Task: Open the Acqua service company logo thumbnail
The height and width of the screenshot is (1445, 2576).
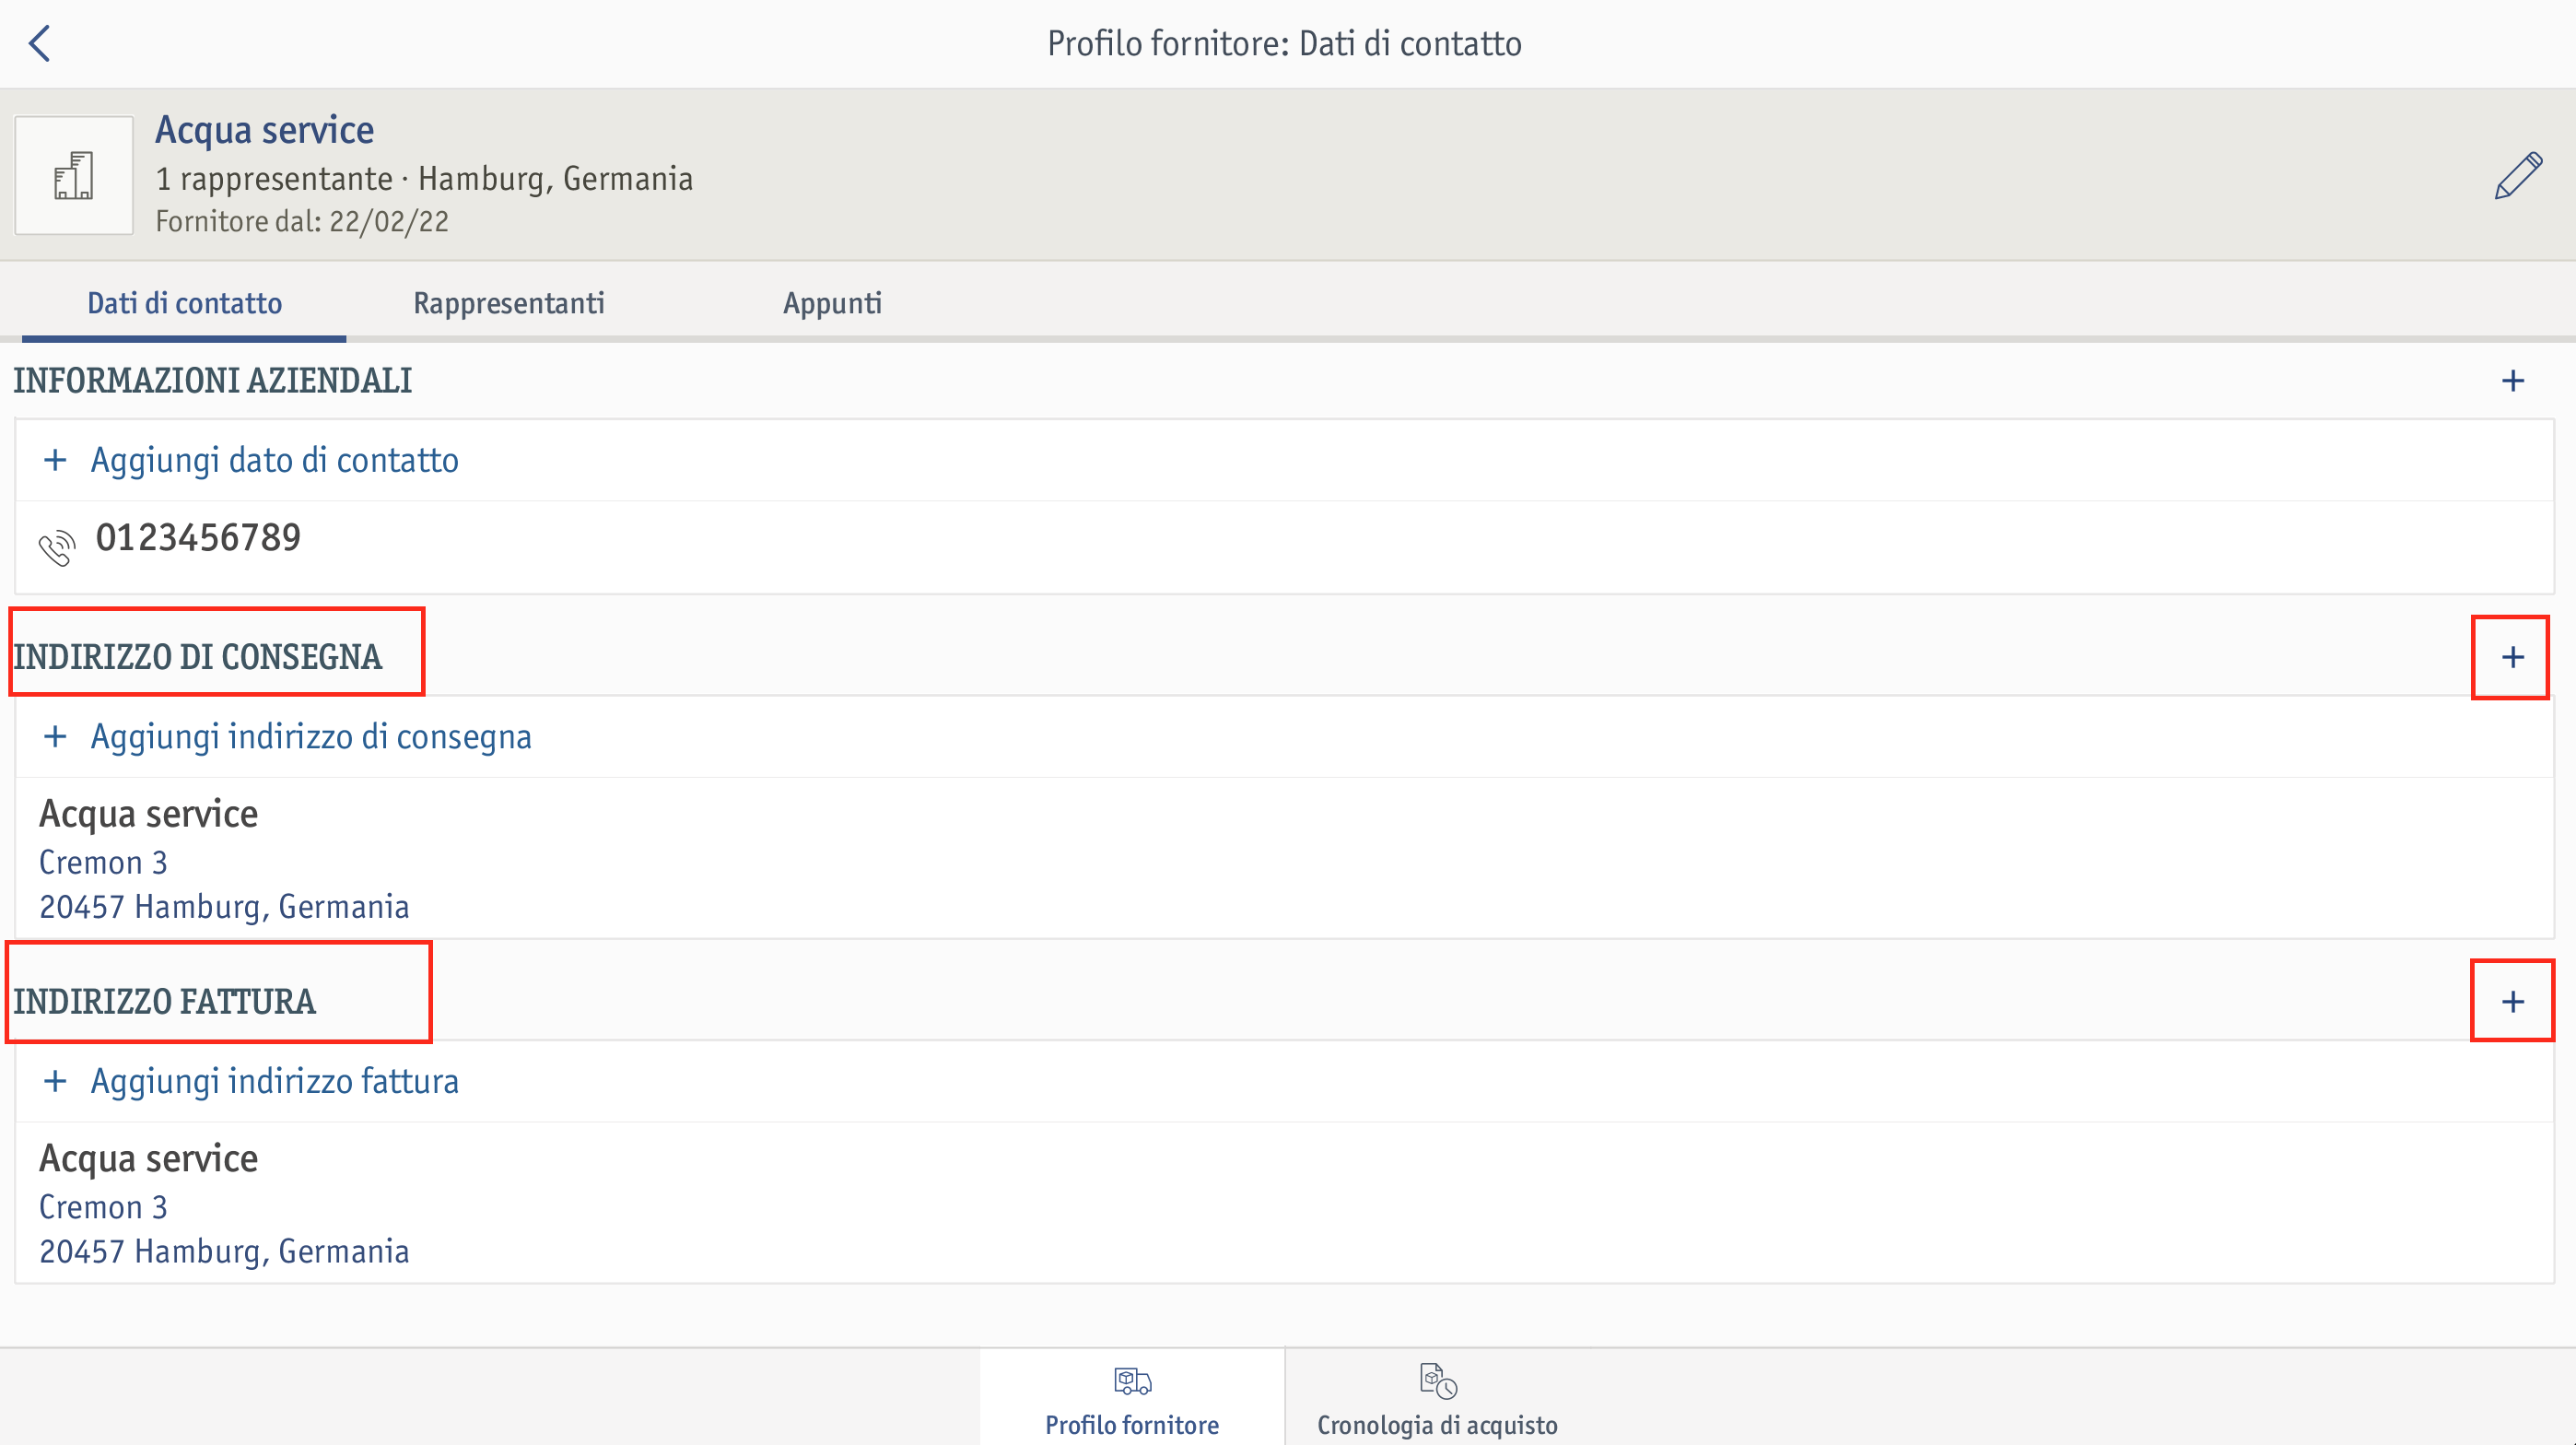Action: point(74,175)
